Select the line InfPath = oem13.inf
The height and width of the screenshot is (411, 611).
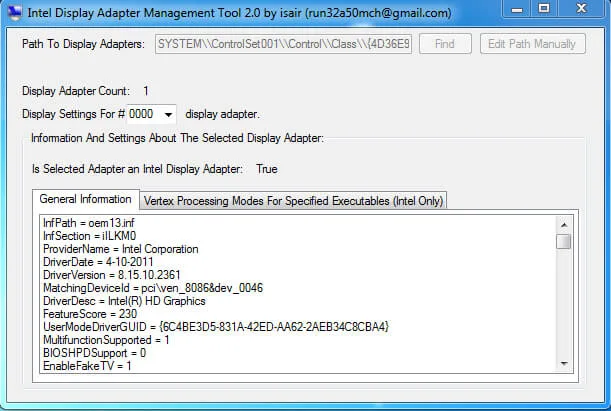point(89,223)
